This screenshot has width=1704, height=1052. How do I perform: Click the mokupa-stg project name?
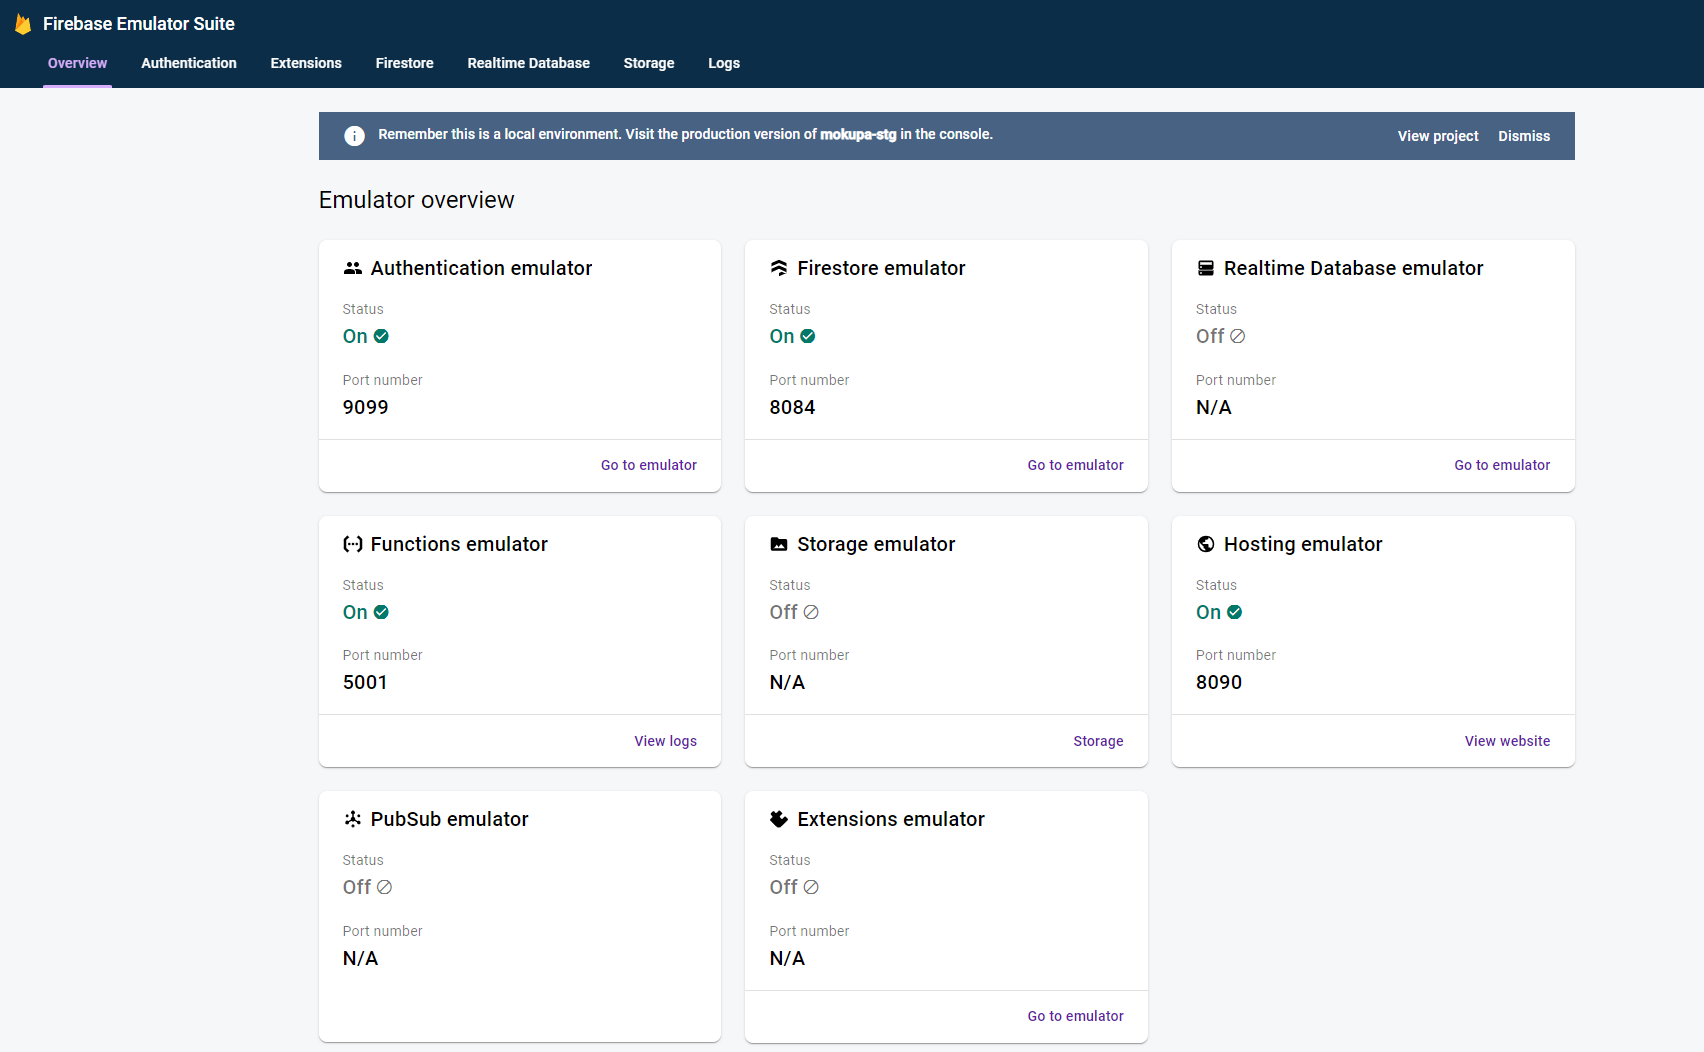tap(858, 134)
